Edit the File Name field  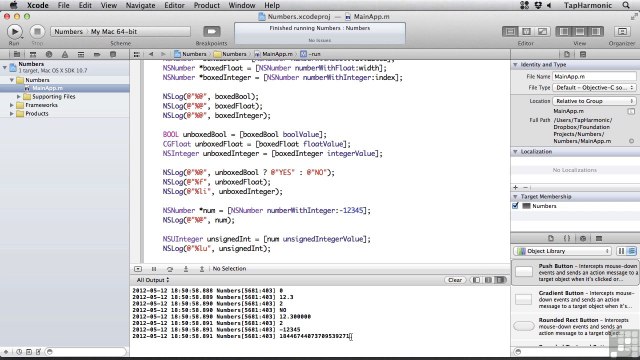pos(594,76)
